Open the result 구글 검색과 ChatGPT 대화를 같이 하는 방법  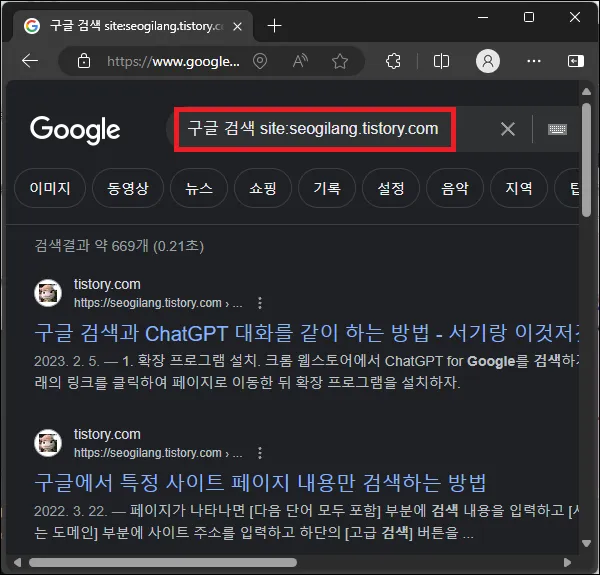(306, 333)
